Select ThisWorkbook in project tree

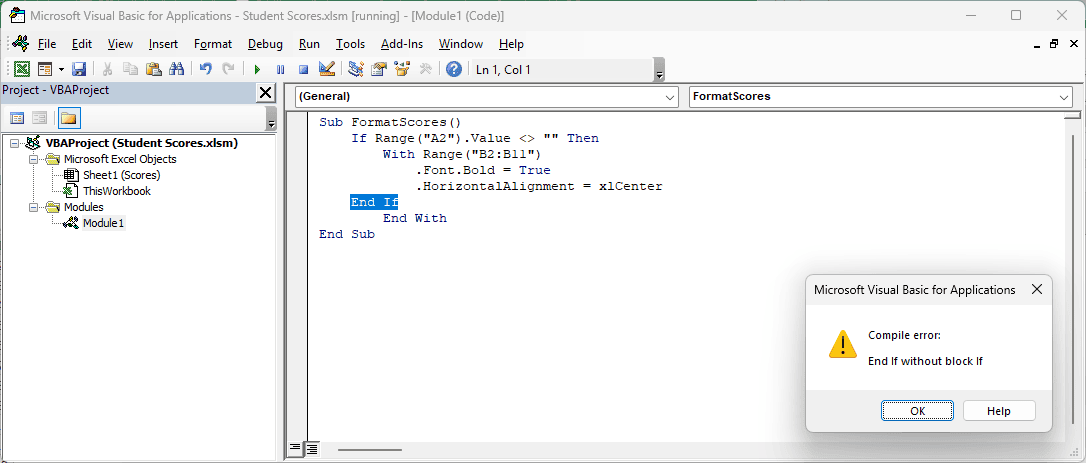[x=117, y=191]
